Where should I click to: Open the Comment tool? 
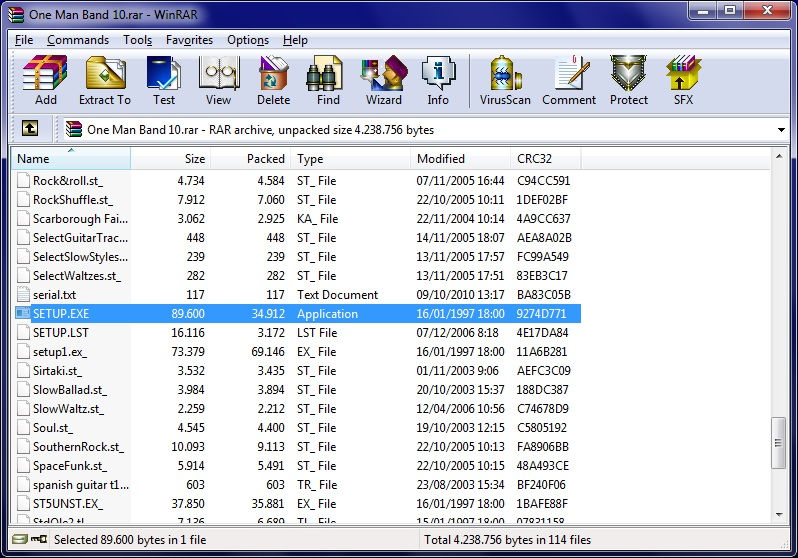click(x=569, y=80)
